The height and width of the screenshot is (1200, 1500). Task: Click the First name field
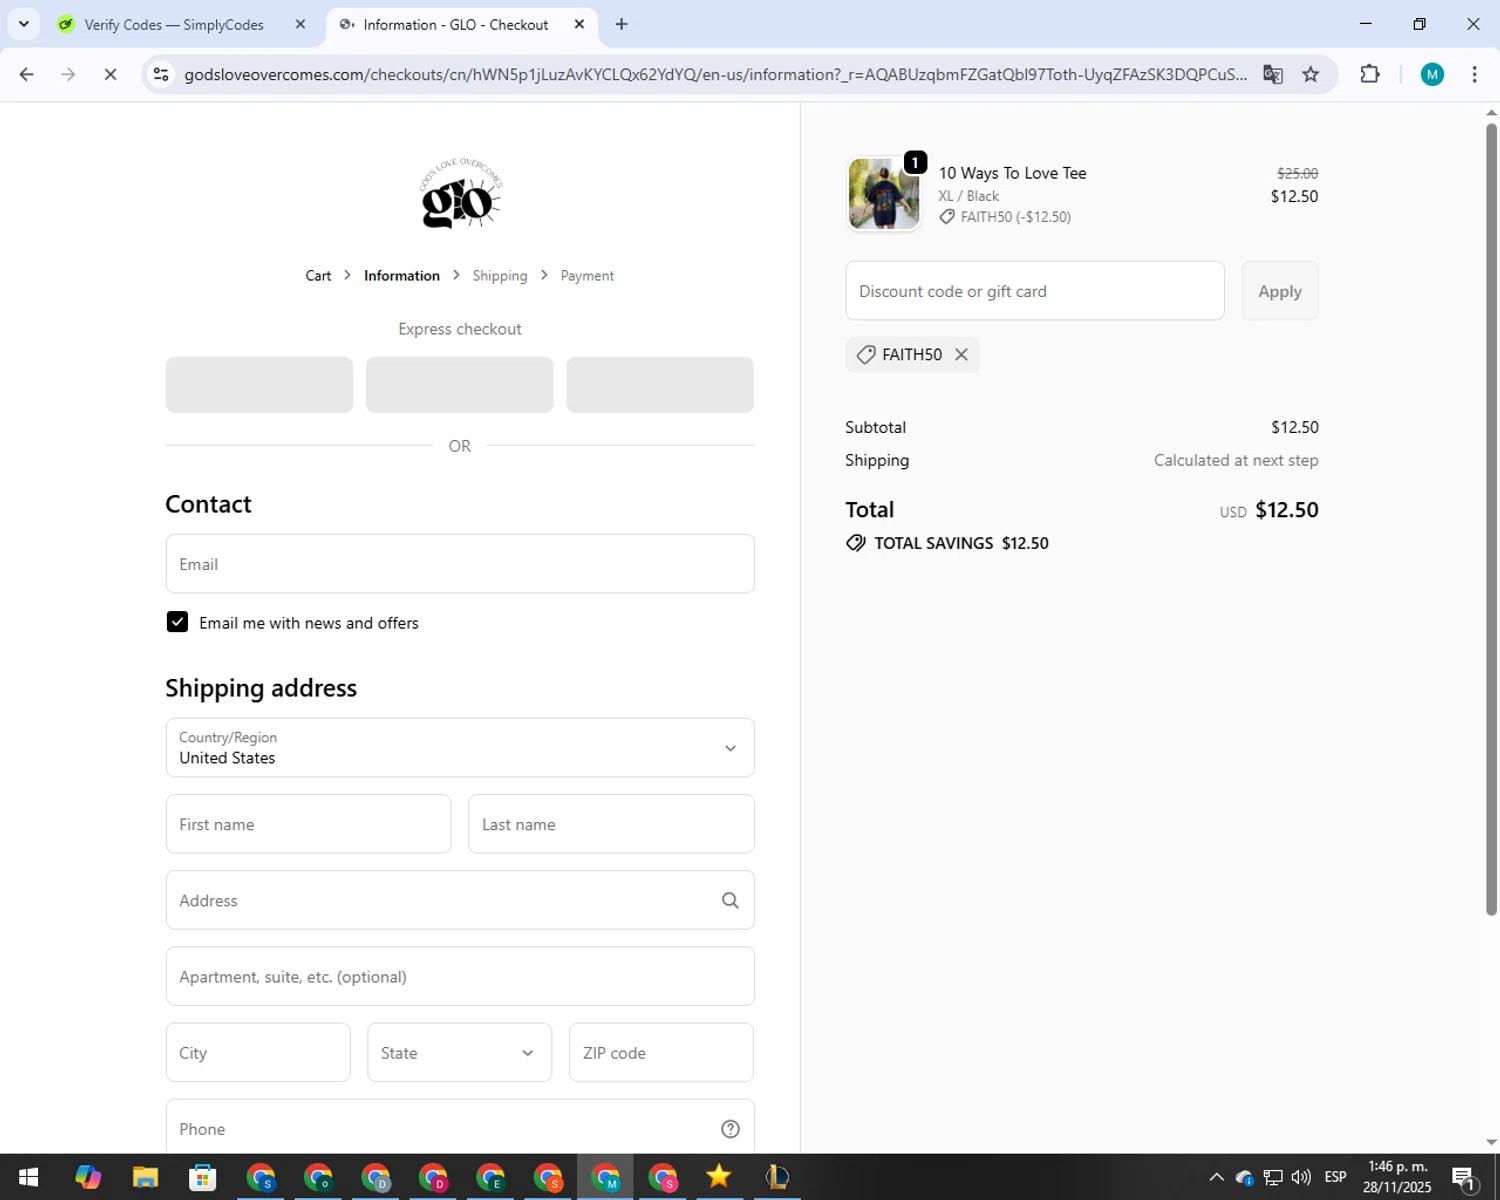[x=308, y=824]
